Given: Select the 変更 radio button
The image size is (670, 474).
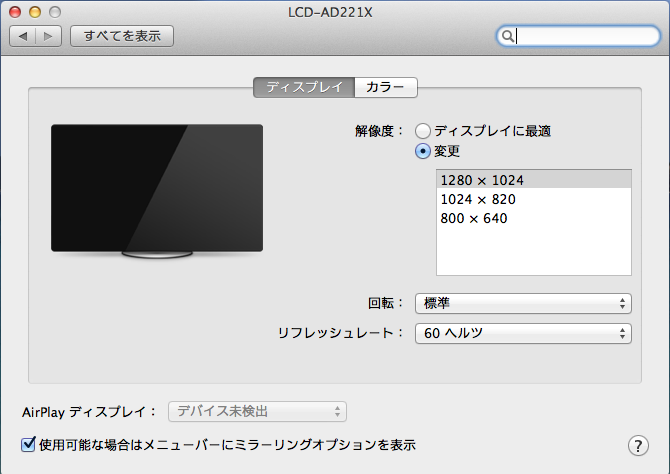Looking at the screenshot, I should click(x=423, y=151).
